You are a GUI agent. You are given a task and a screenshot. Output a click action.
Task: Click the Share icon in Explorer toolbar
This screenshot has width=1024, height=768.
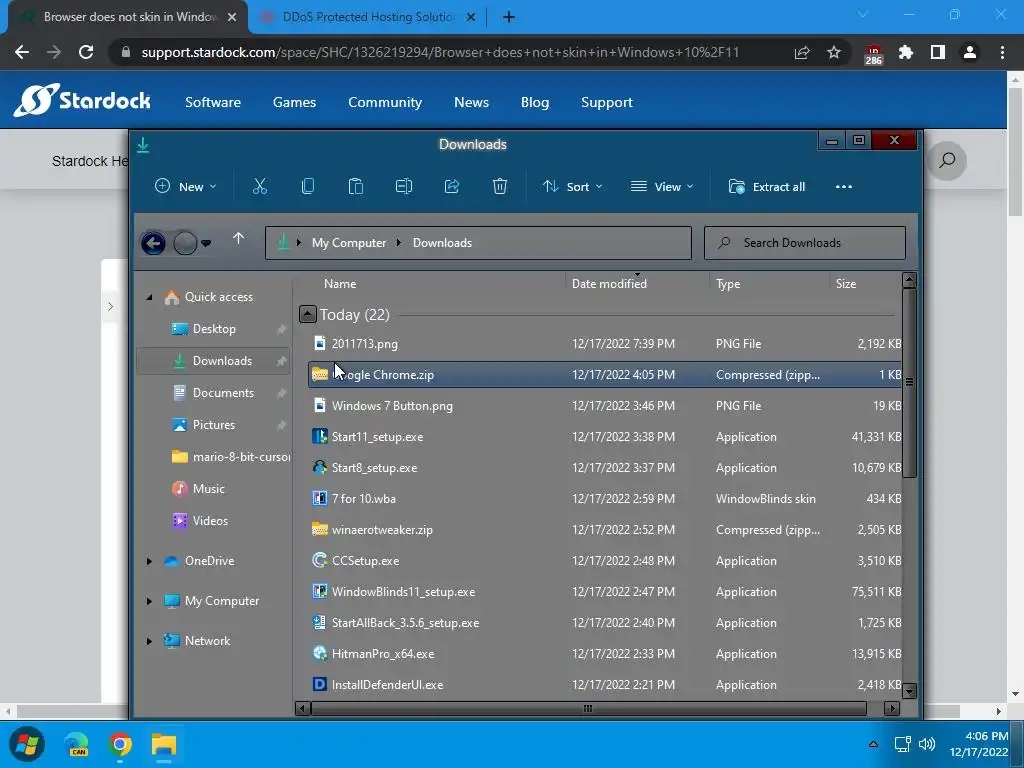click(452, 187)
